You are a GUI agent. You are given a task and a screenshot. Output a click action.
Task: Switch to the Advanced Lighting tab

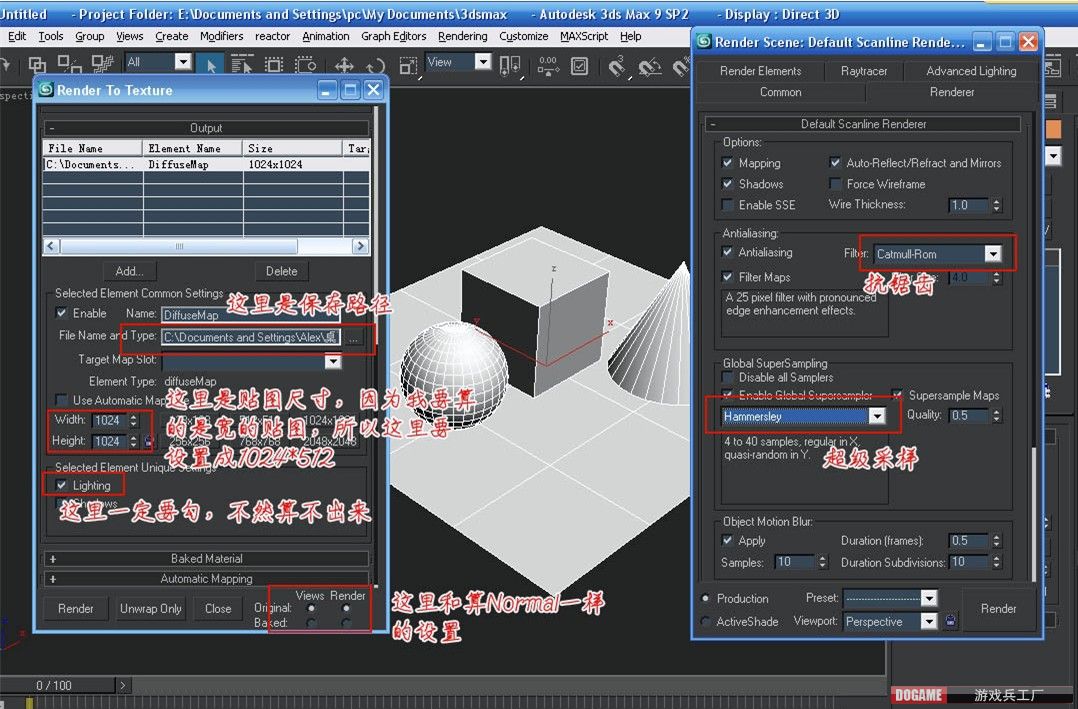pos(971,71)
